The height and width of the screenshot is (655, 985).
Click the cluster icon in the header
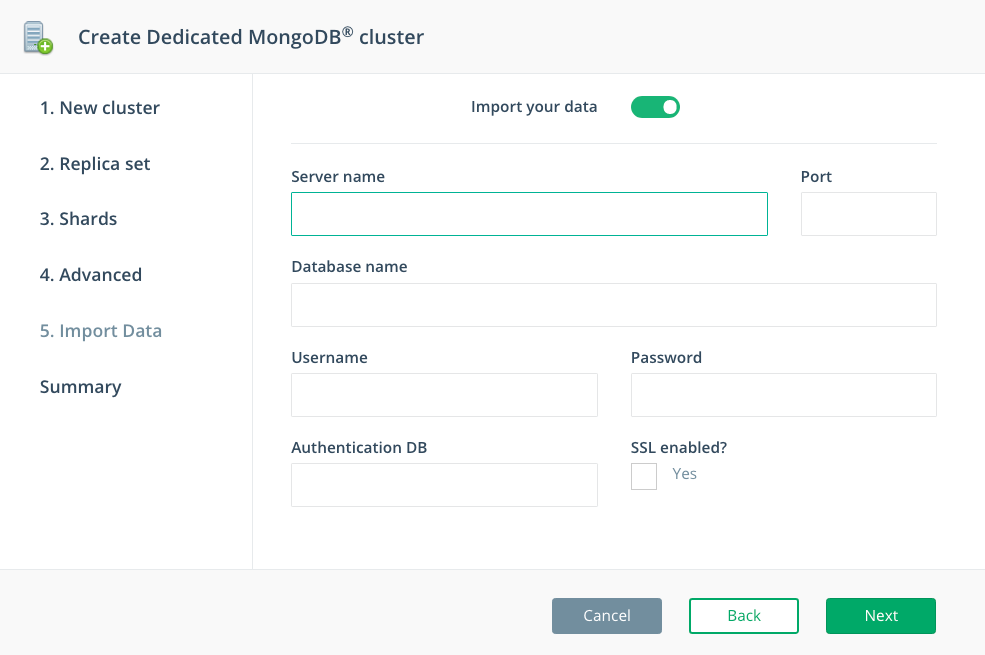(38, 37)
